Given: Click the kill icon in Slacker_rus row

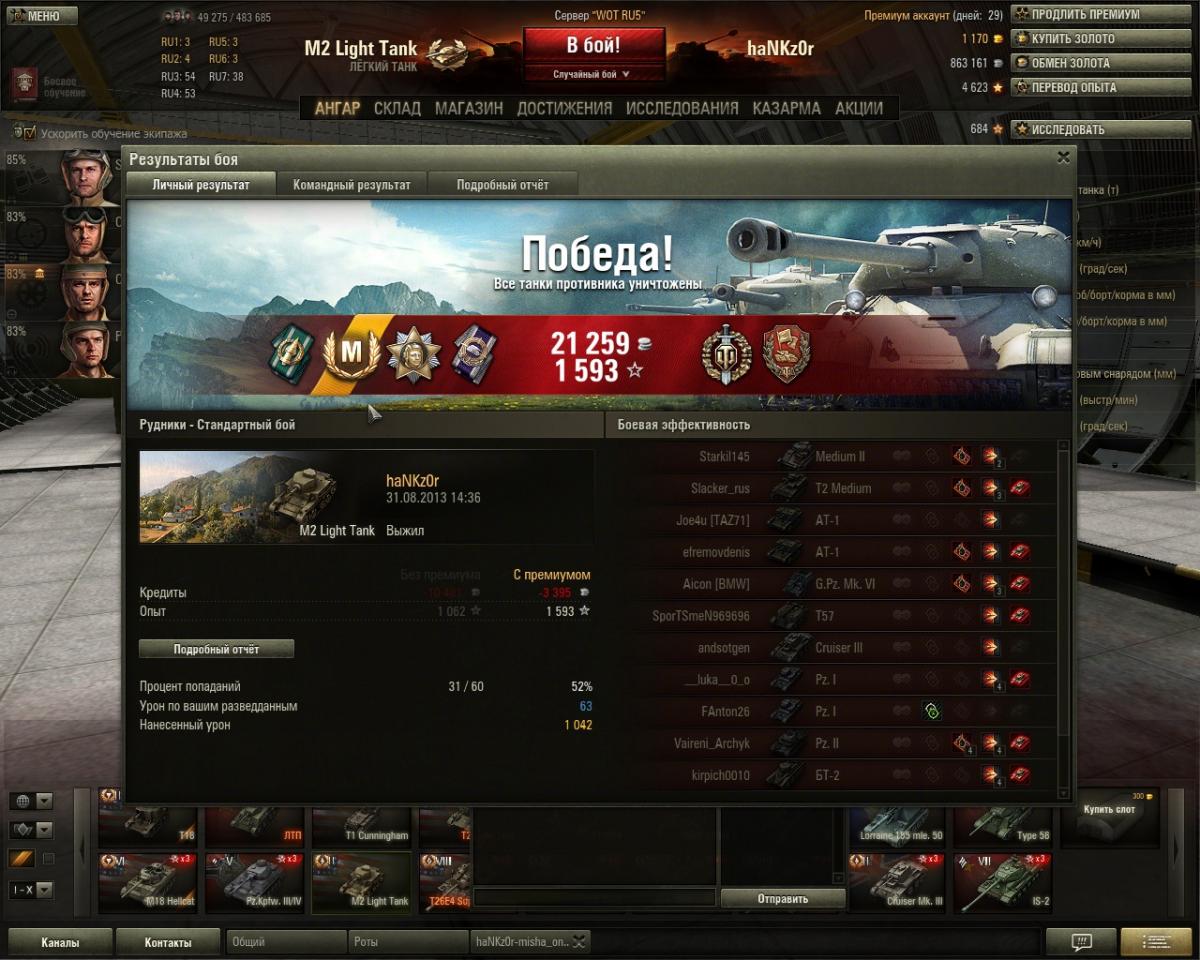Looking at the screenshot, I should [x=1020, y=488].
